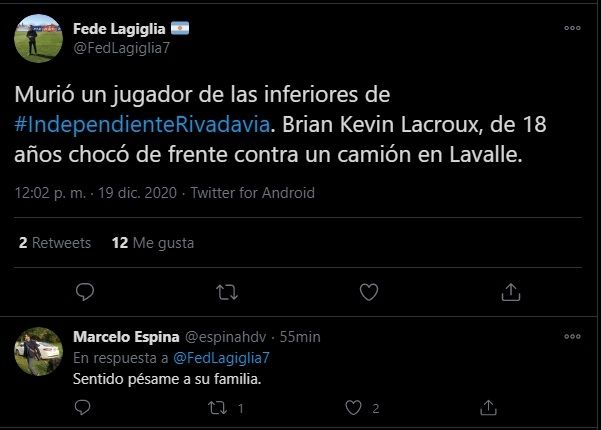The image size is (601, 430).
Task: View the 12 Me gusta list
Action: click(153, 243)
